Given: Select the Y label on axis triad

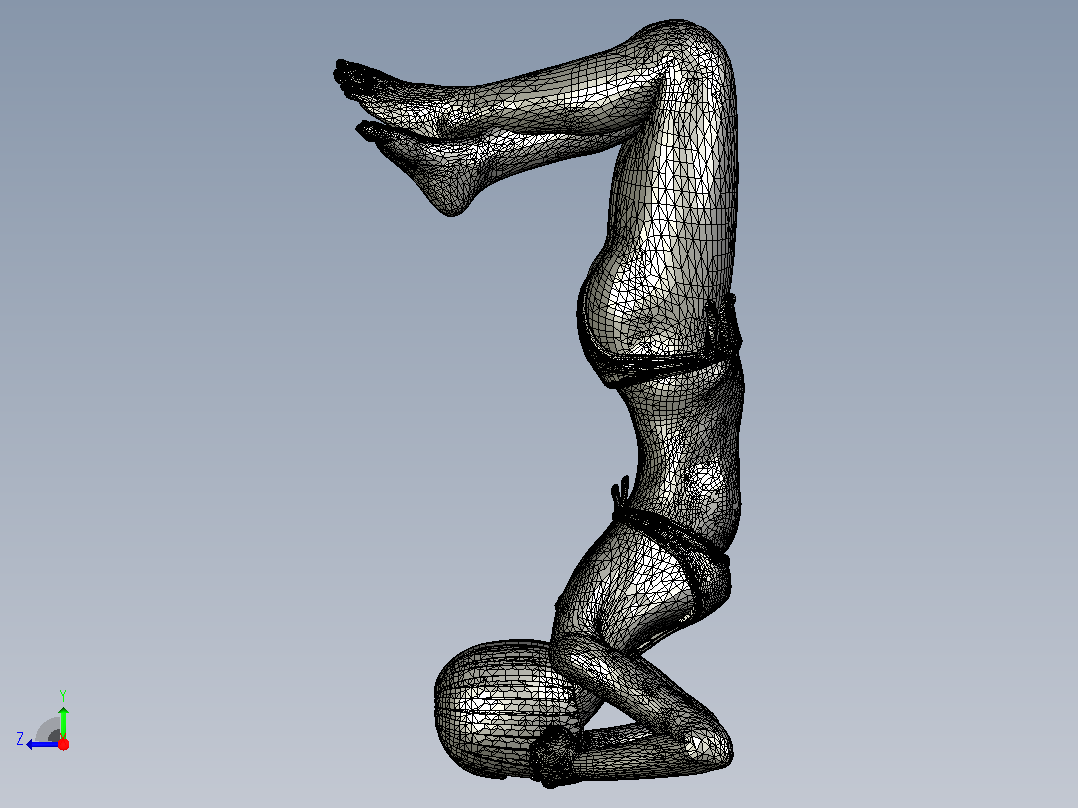Looking at the screenshot, I should pyautogui.click(x=63, y=695).
